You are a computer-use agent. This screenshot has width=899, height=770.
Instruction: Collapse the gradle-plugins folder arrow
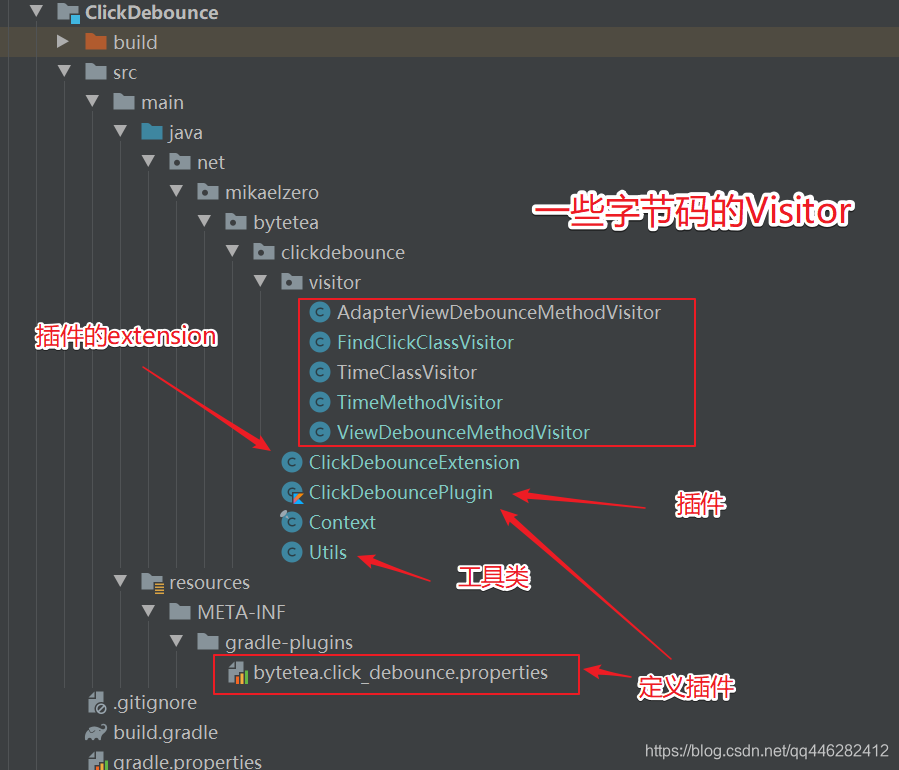pyautogui.click(x=177, y=641)
